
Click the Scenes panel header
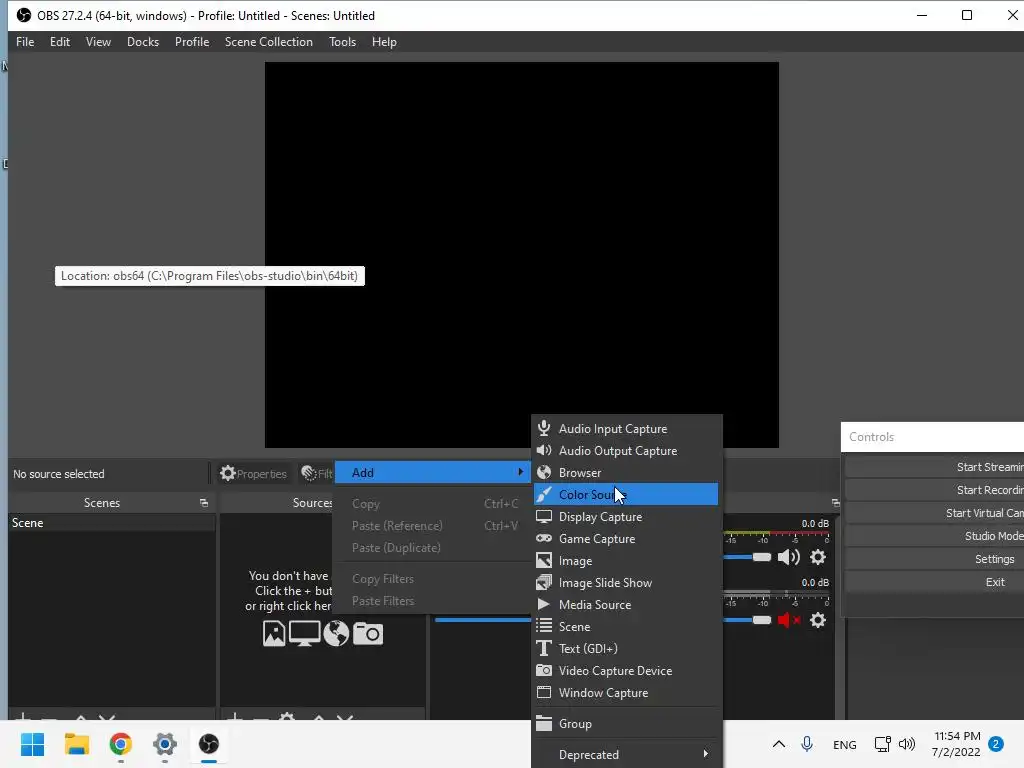coord(102,503)
